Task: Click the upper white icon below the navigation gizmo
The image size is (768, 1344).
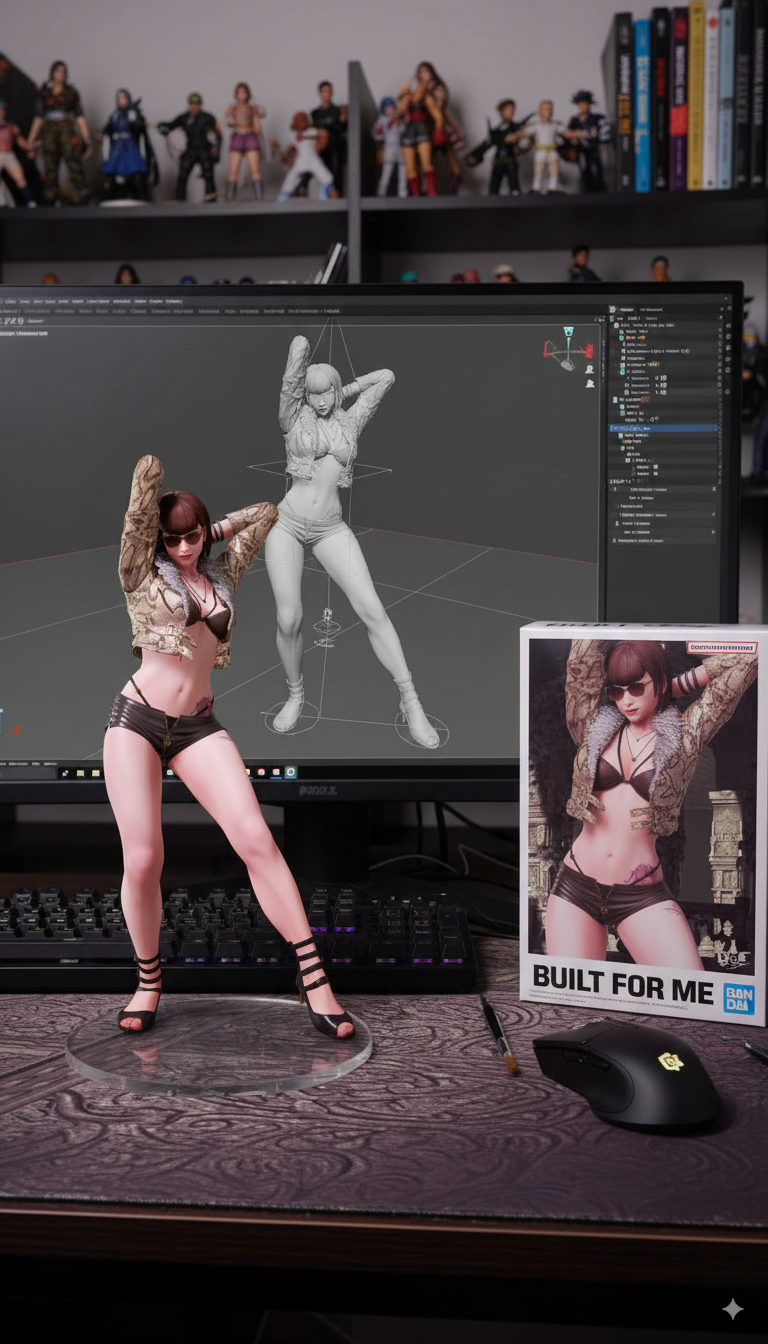Action: (590, 369)
